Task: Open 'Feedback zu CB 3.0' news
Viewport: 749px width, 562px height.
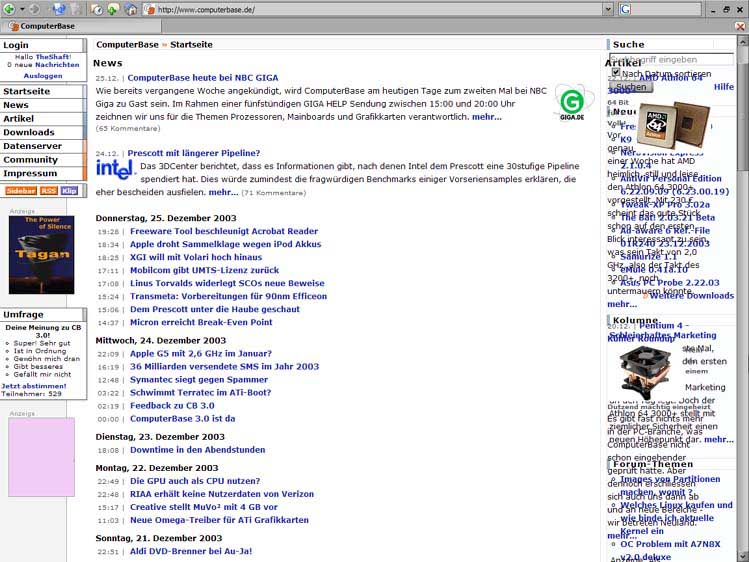Action: 172,406
